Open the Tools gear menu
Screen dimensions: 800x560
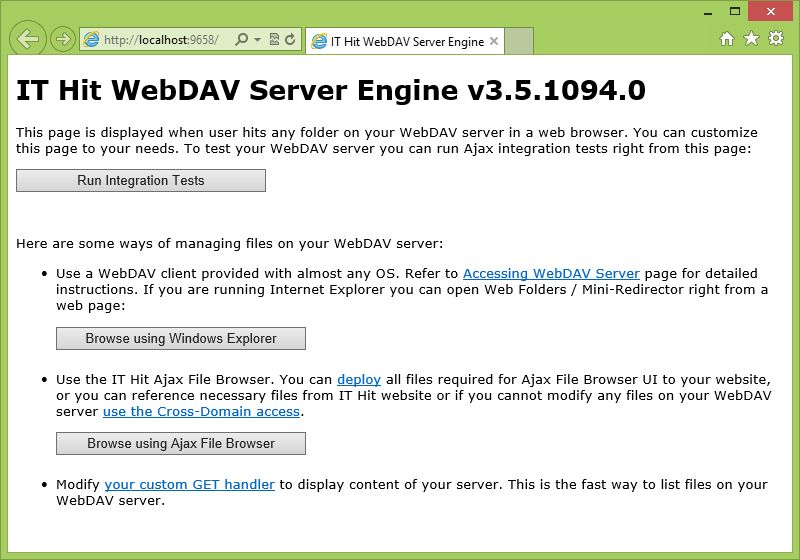point(776,38)
